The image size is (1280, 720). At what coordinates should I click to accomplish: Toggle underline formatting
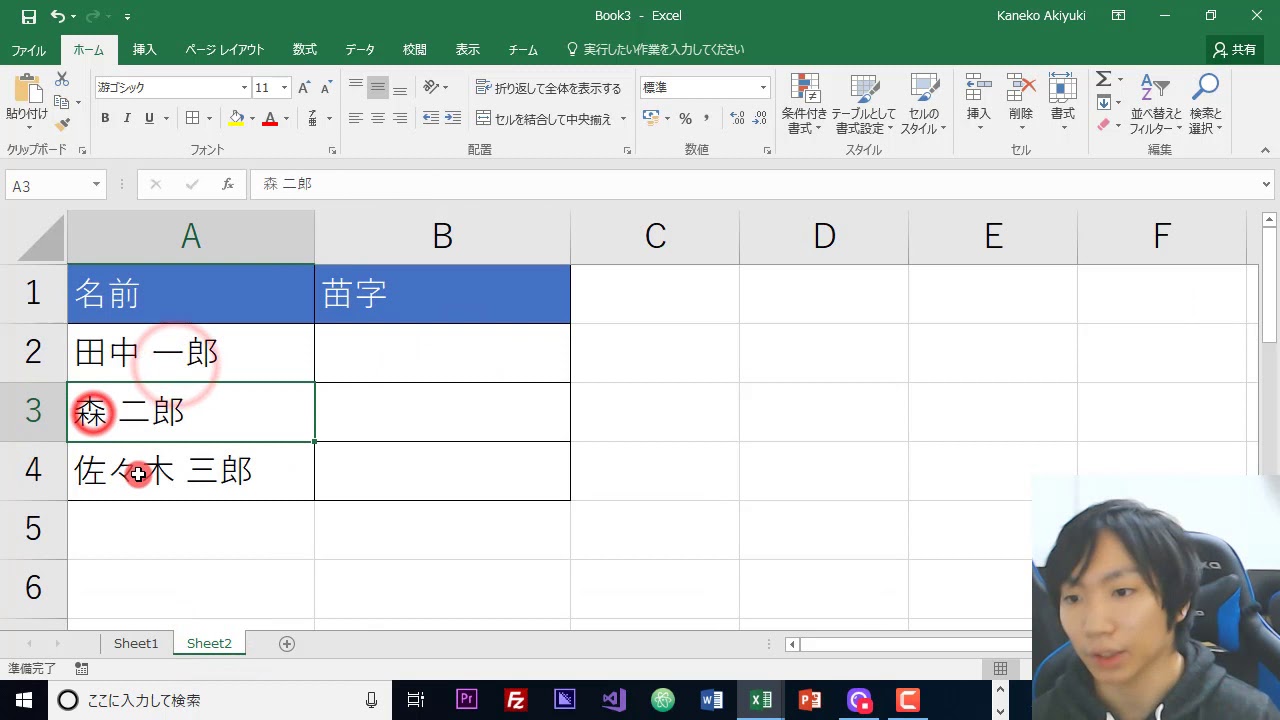[149, 118]
